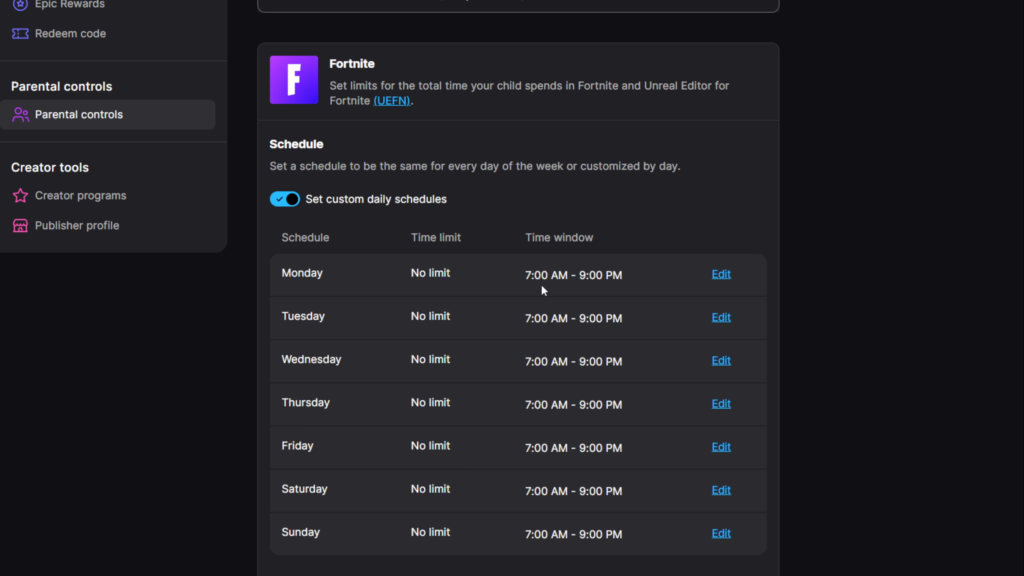The width and height of the screenshot is (1024, 576).
Task: Click the Parental controls people icon
Action: 20,114
